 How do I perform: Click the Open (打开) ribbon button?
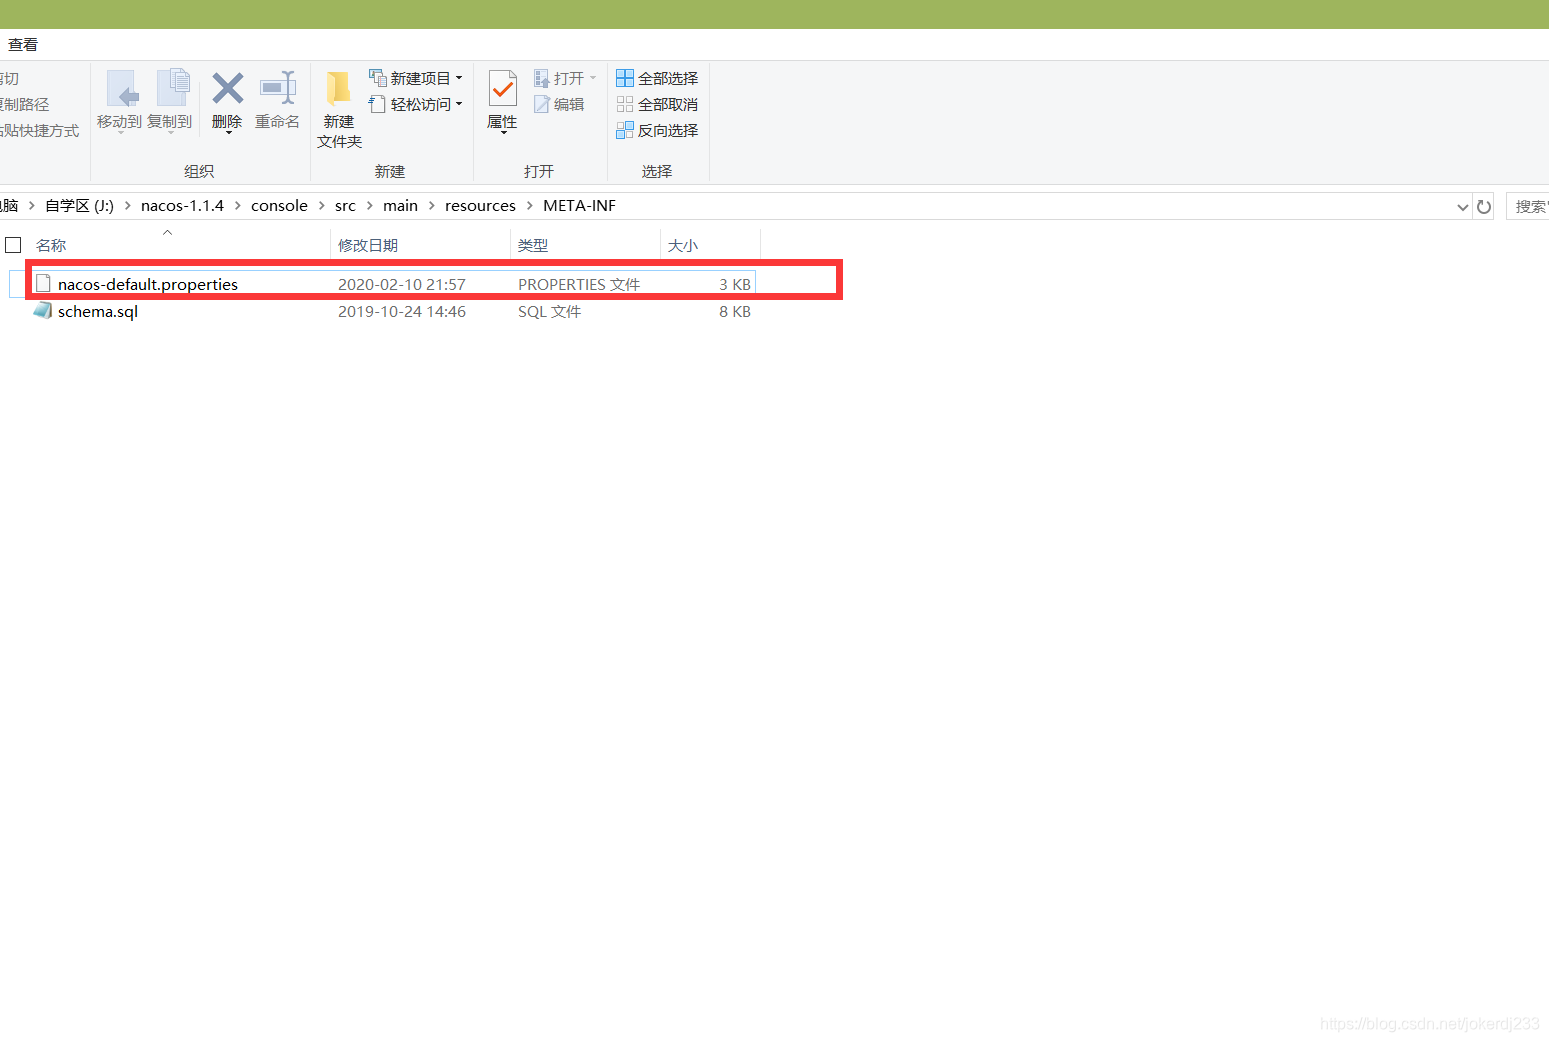(x=559, y=78)
